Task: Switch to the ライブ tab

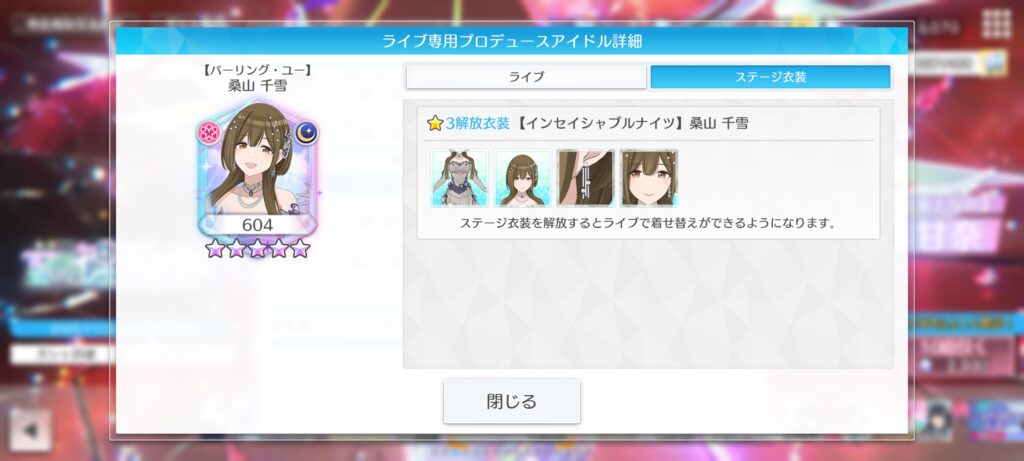Action: click(526, 77)
